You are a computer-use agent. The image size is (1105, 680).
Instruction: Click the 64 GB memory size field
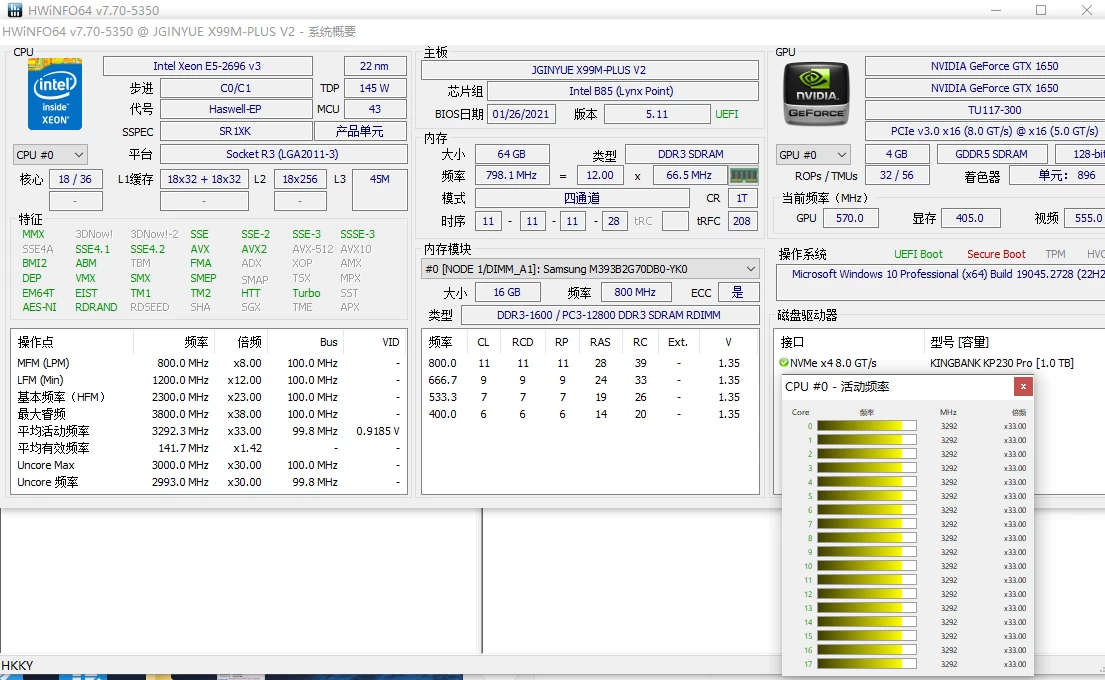(x=512, y=154)
